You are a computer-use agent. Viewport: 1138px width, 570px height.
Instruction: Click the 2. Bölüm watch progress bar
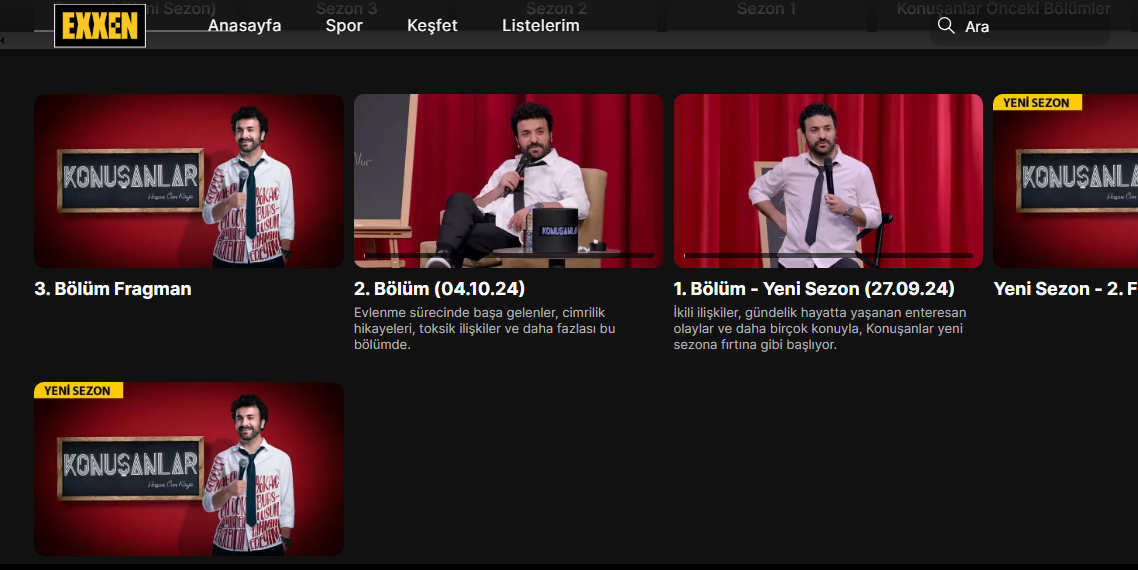[x=509, y=256]
